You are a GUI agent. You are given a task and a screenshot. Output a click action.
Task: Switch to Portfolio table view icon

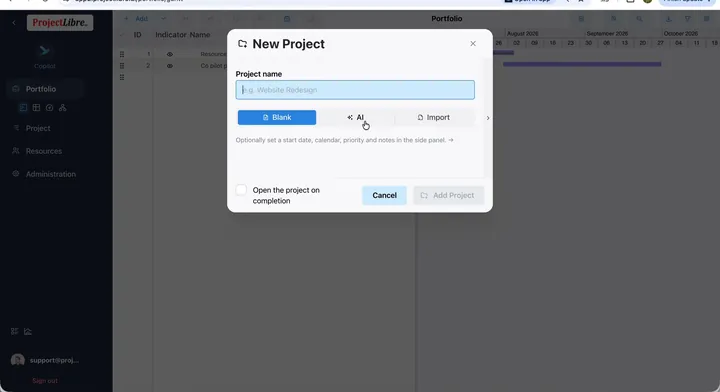click(36, 107)
